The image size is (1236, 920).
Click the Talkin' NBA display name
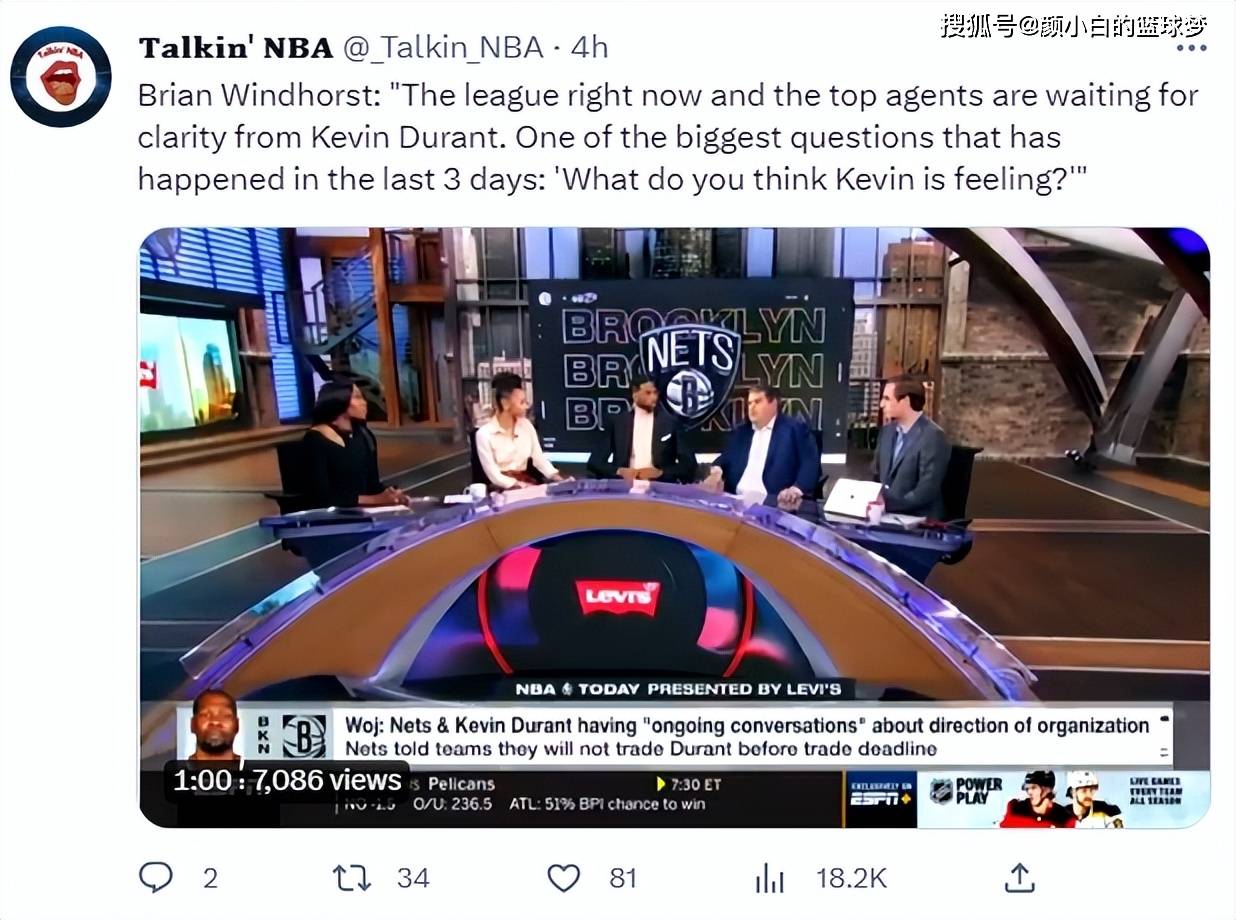click(x=236, y=47)
